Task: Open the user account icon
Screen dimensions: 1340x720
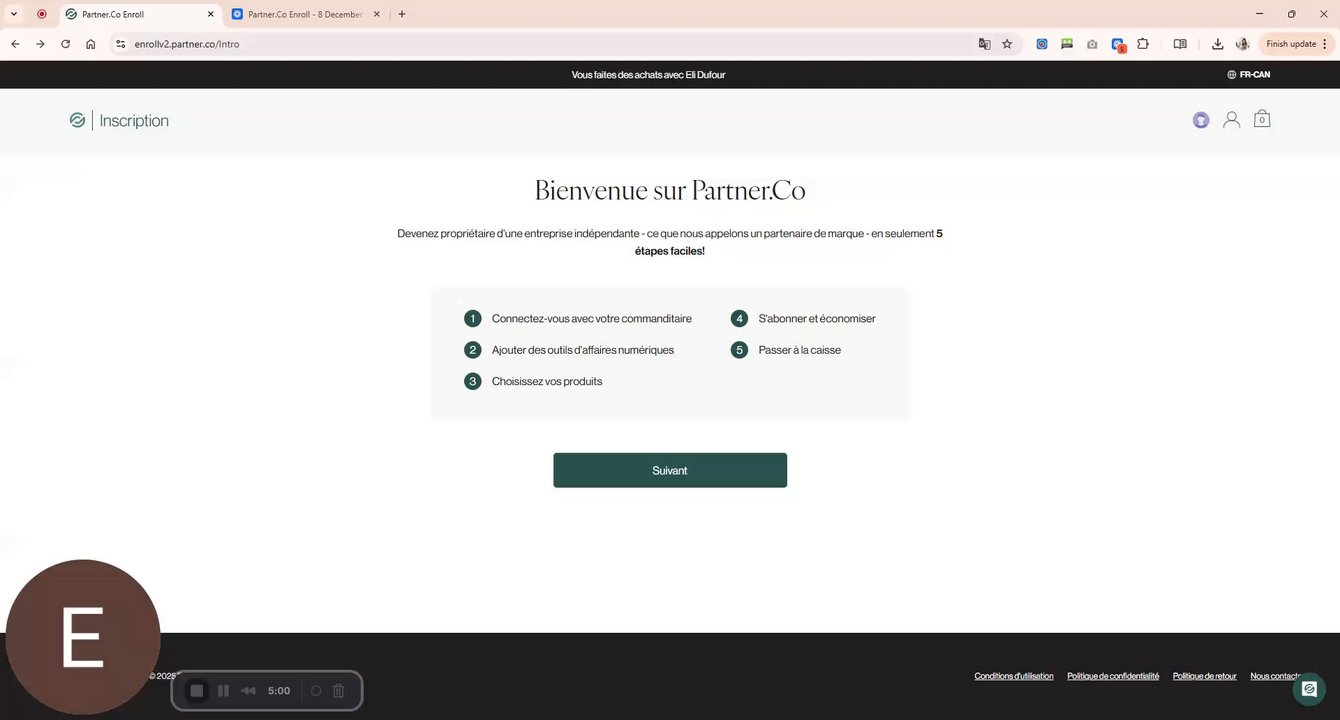Action: [x=1232, y=120]
